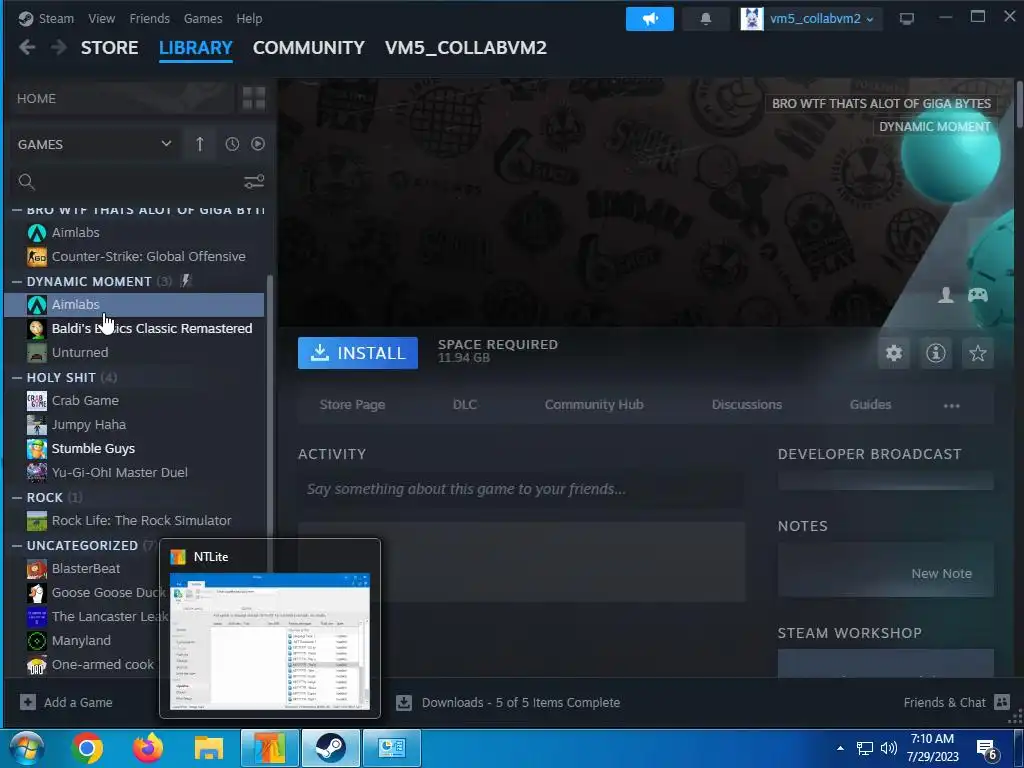Open game info icon

(x=935, y=353)
